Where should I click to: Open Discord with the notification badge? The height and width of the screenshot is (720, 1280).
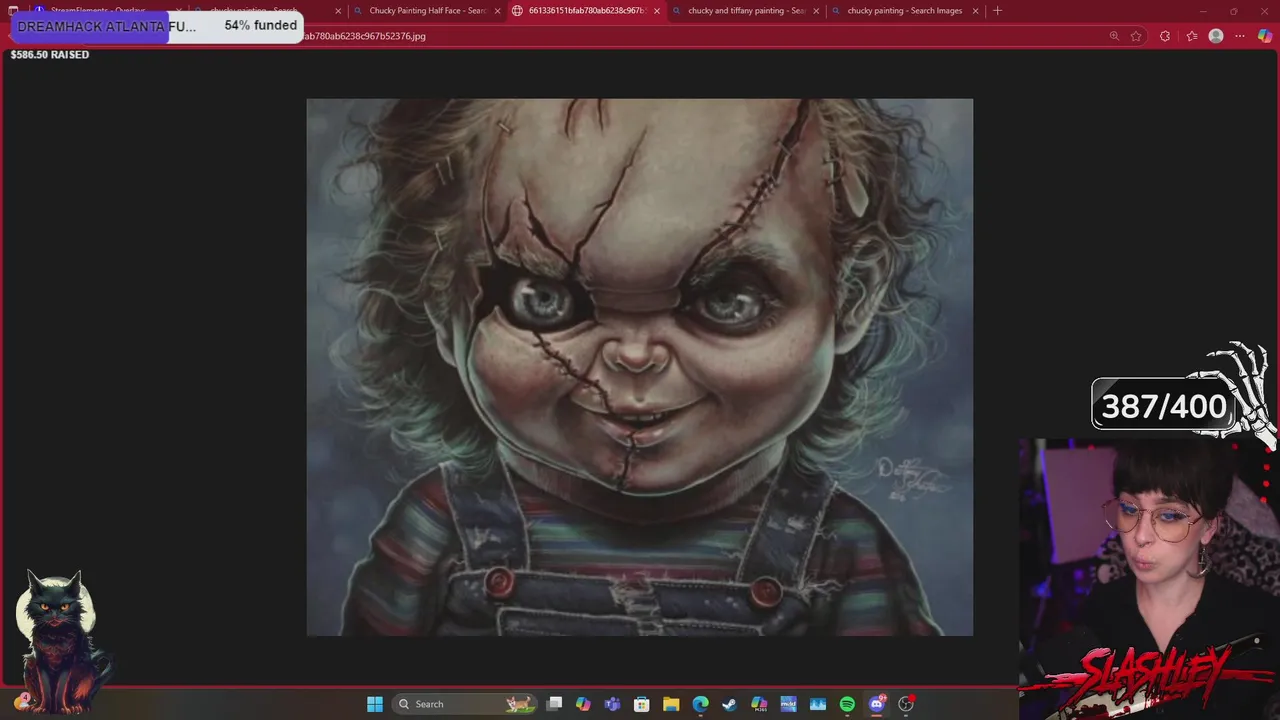pyautogui.click(x=877, y=704)
